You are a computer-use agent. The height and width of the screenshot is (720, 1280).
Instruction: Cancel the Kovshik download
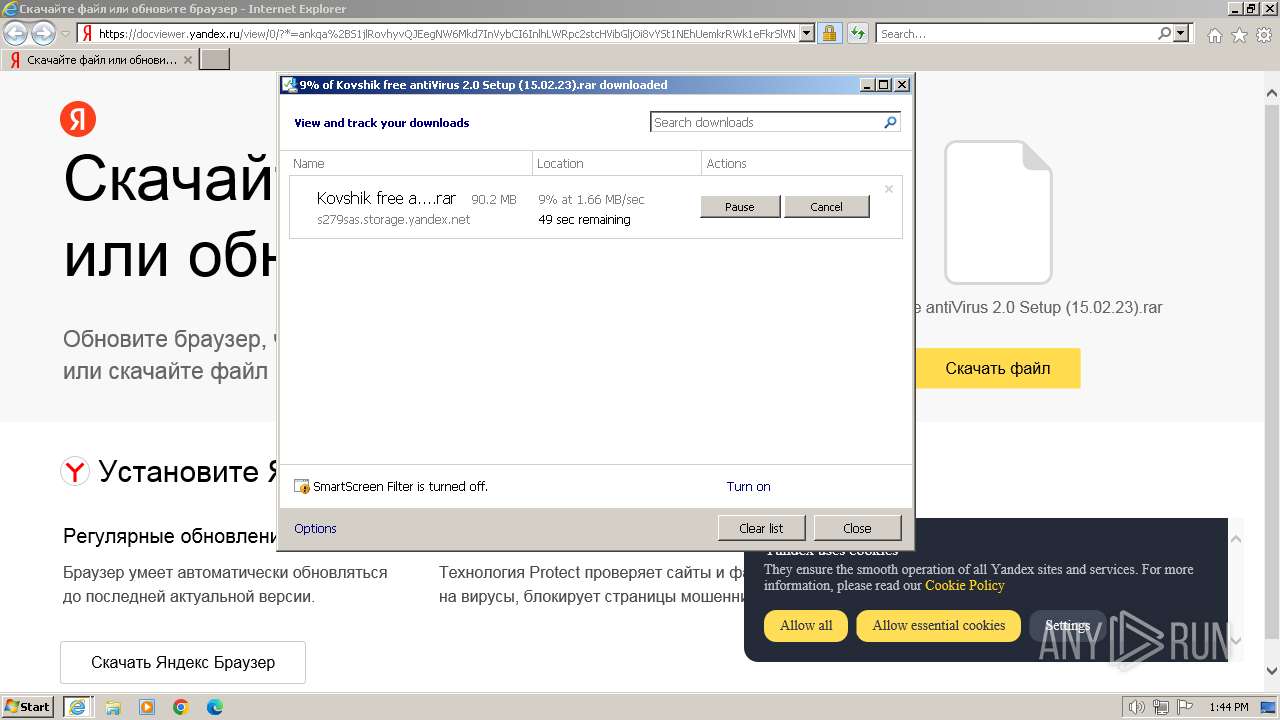tap(826, 207)
